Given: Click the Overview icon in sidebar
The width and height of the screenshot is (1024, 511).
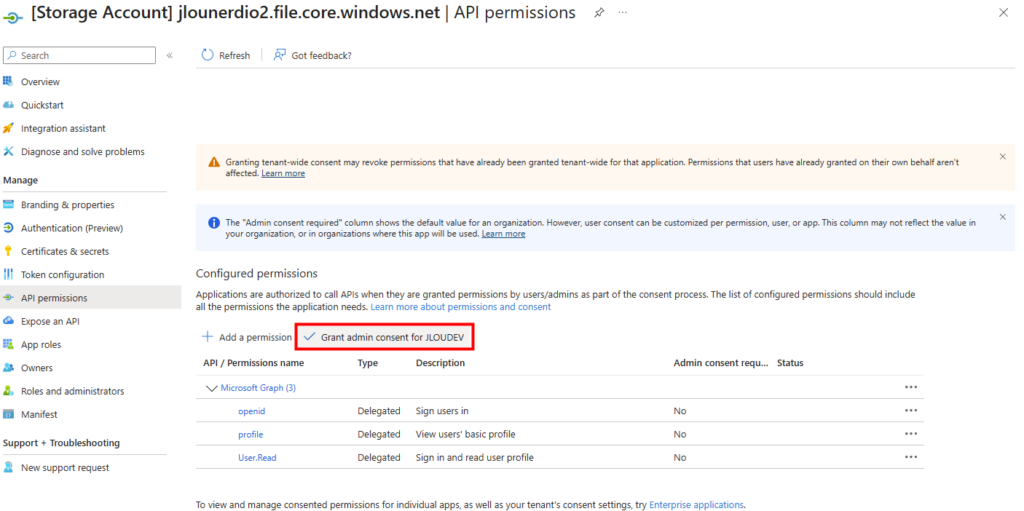Looking at the screenshot, I should [x=8, y=82].
